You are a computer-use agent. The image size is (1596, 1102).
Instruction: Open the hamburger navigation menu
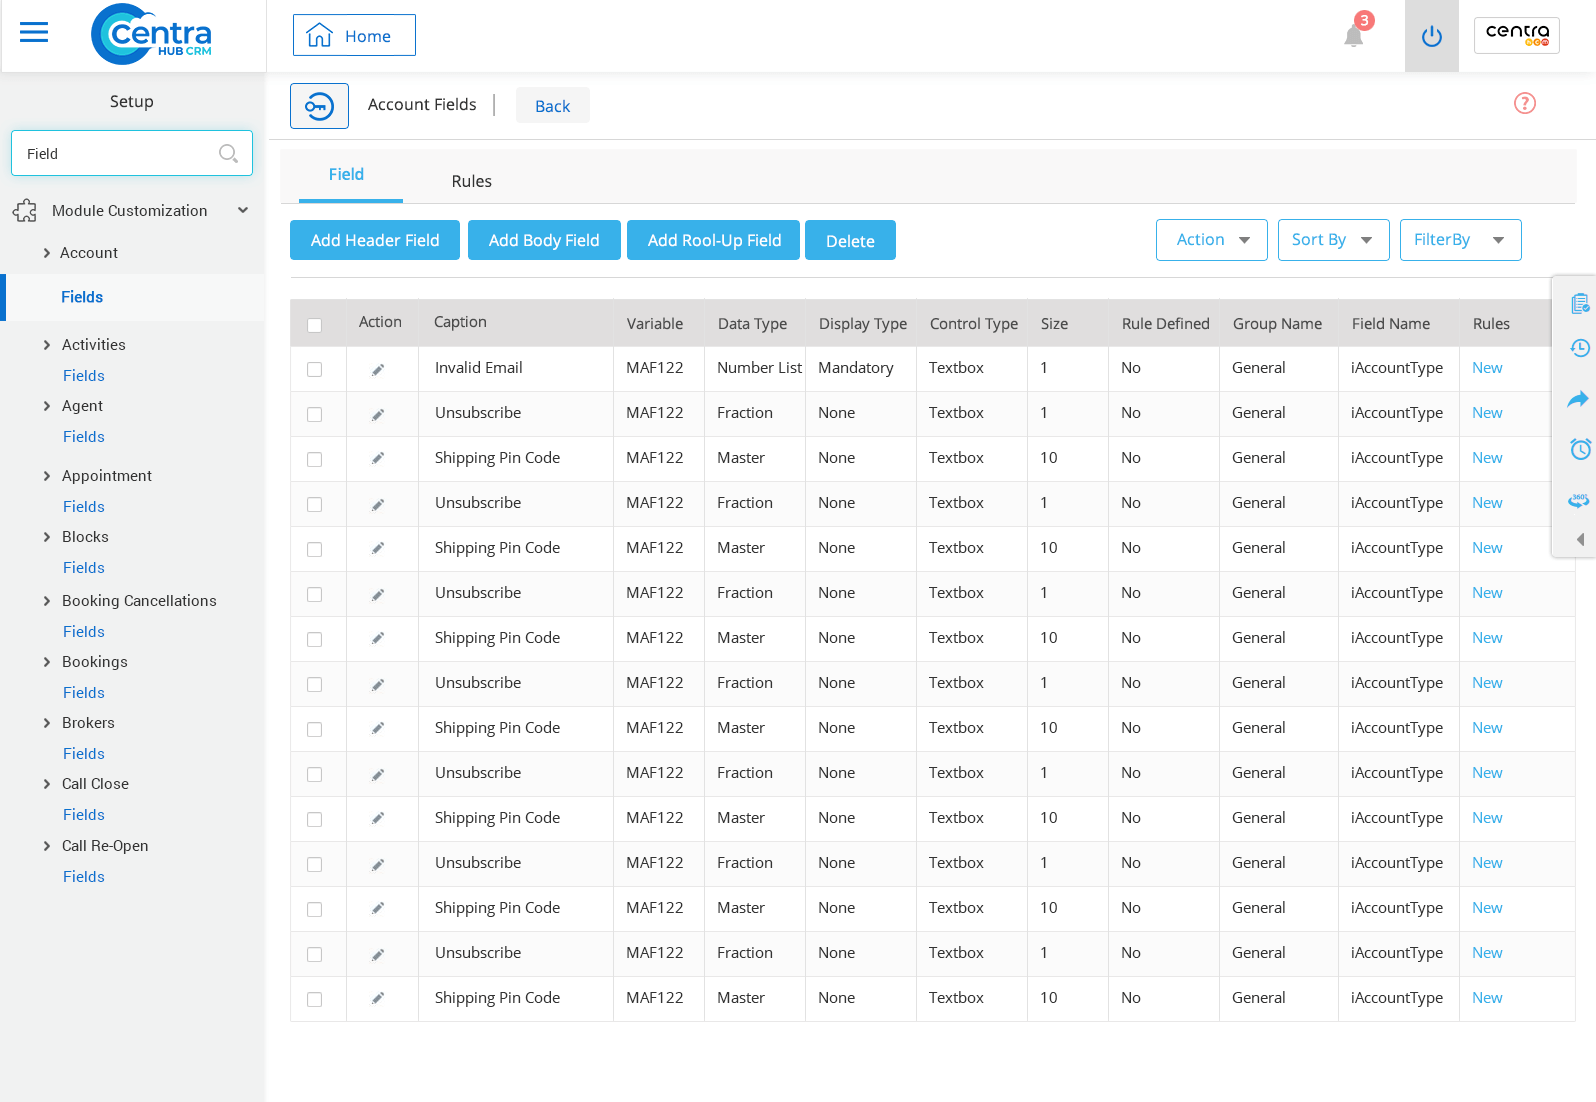34,33
